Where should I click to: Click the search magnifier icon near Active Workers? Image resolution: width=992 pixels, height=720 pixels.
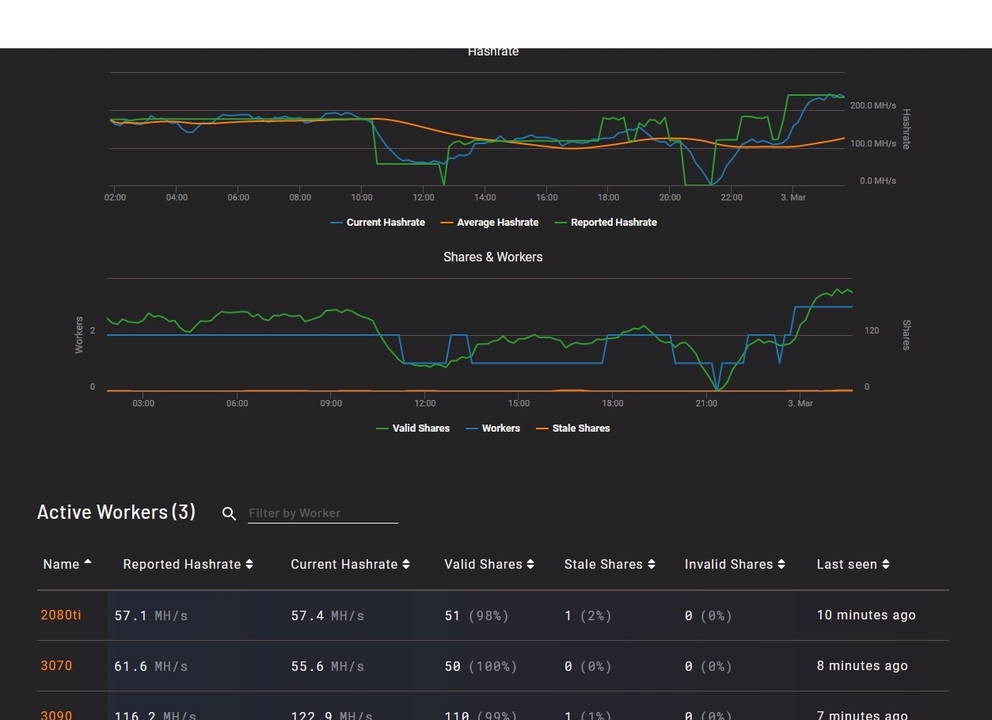(229, 514)
